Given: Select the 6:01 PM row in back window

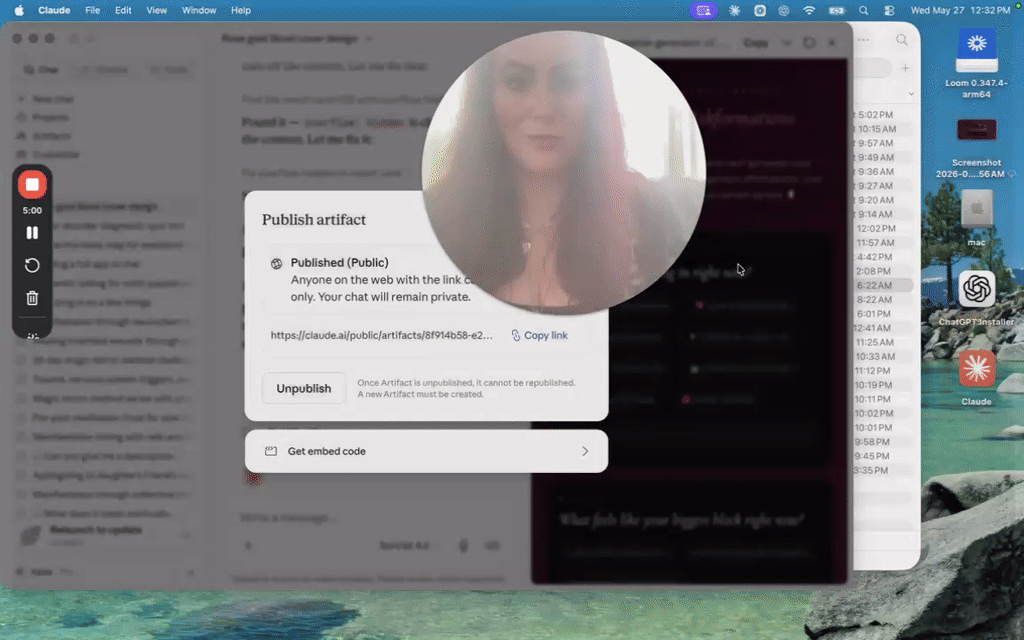Looking at the screenshot, I should click(882, 314).
